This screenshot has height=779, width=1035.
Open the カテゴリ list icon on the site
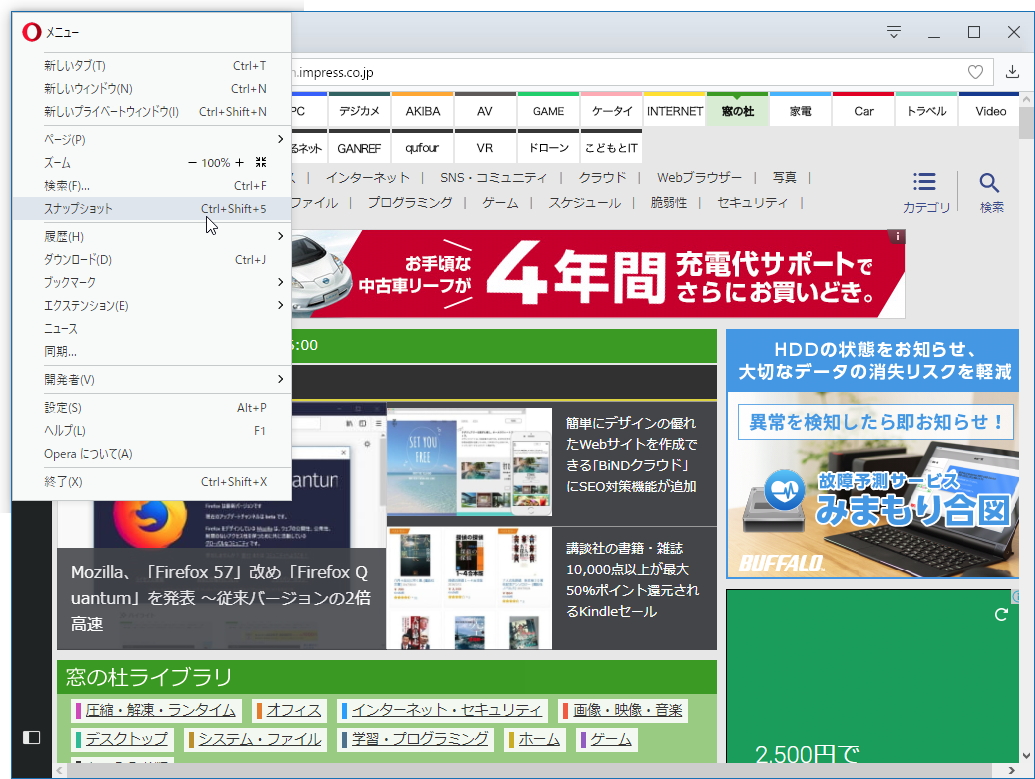point(922,183)
